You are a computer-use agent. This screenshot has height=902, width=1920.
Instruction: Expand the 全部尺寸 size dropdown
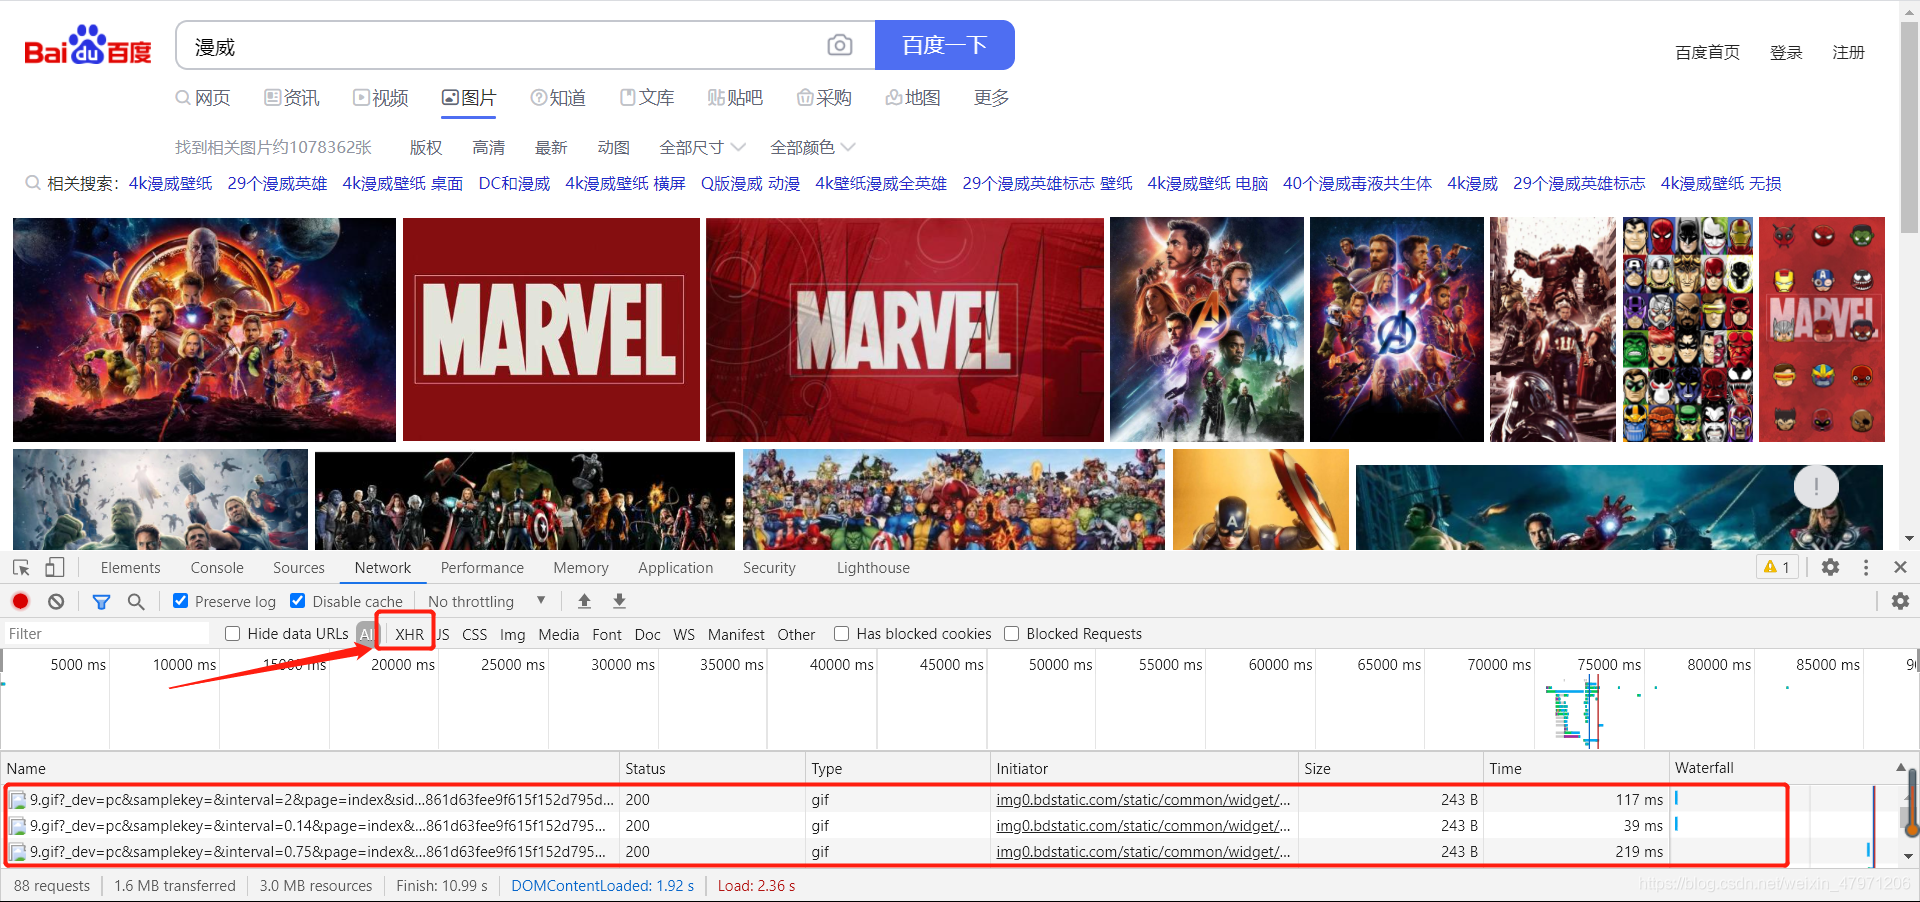pos(702,148)
